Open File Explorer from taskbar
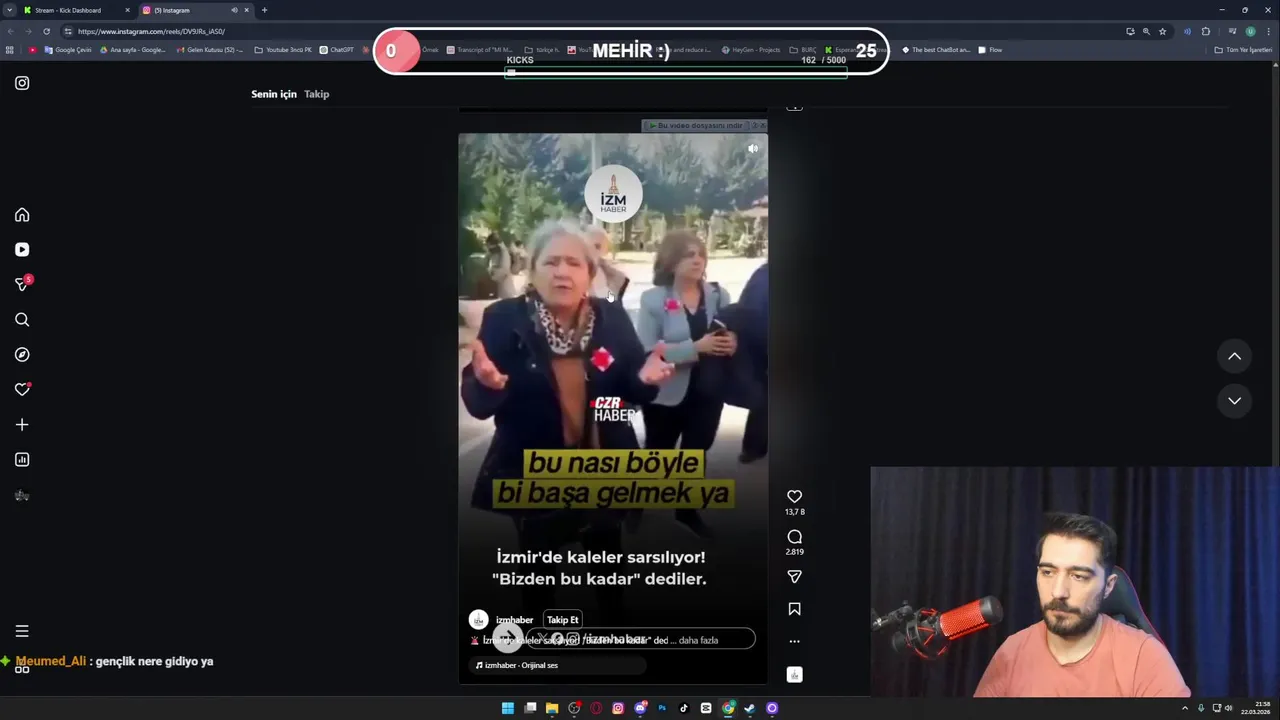1280x720 pixels. pos(552,708)
